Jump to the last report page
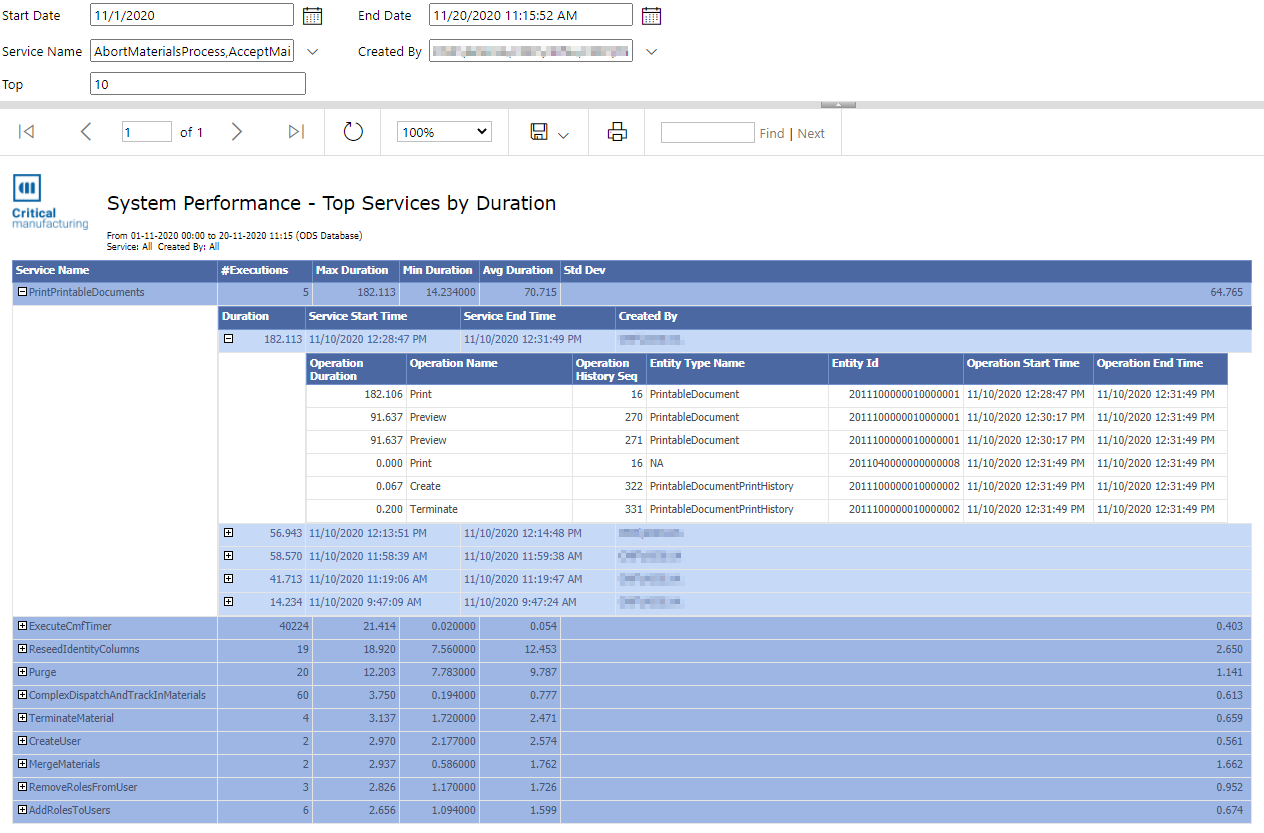This screenshot has width=1264, height=833. point(296,132)
